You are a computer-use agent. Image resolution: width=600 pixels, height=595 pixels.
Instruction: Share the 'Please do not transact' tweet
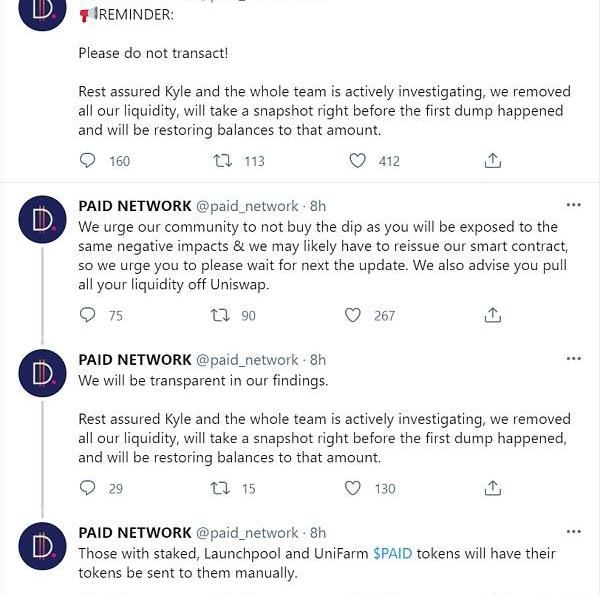(492, 161)
